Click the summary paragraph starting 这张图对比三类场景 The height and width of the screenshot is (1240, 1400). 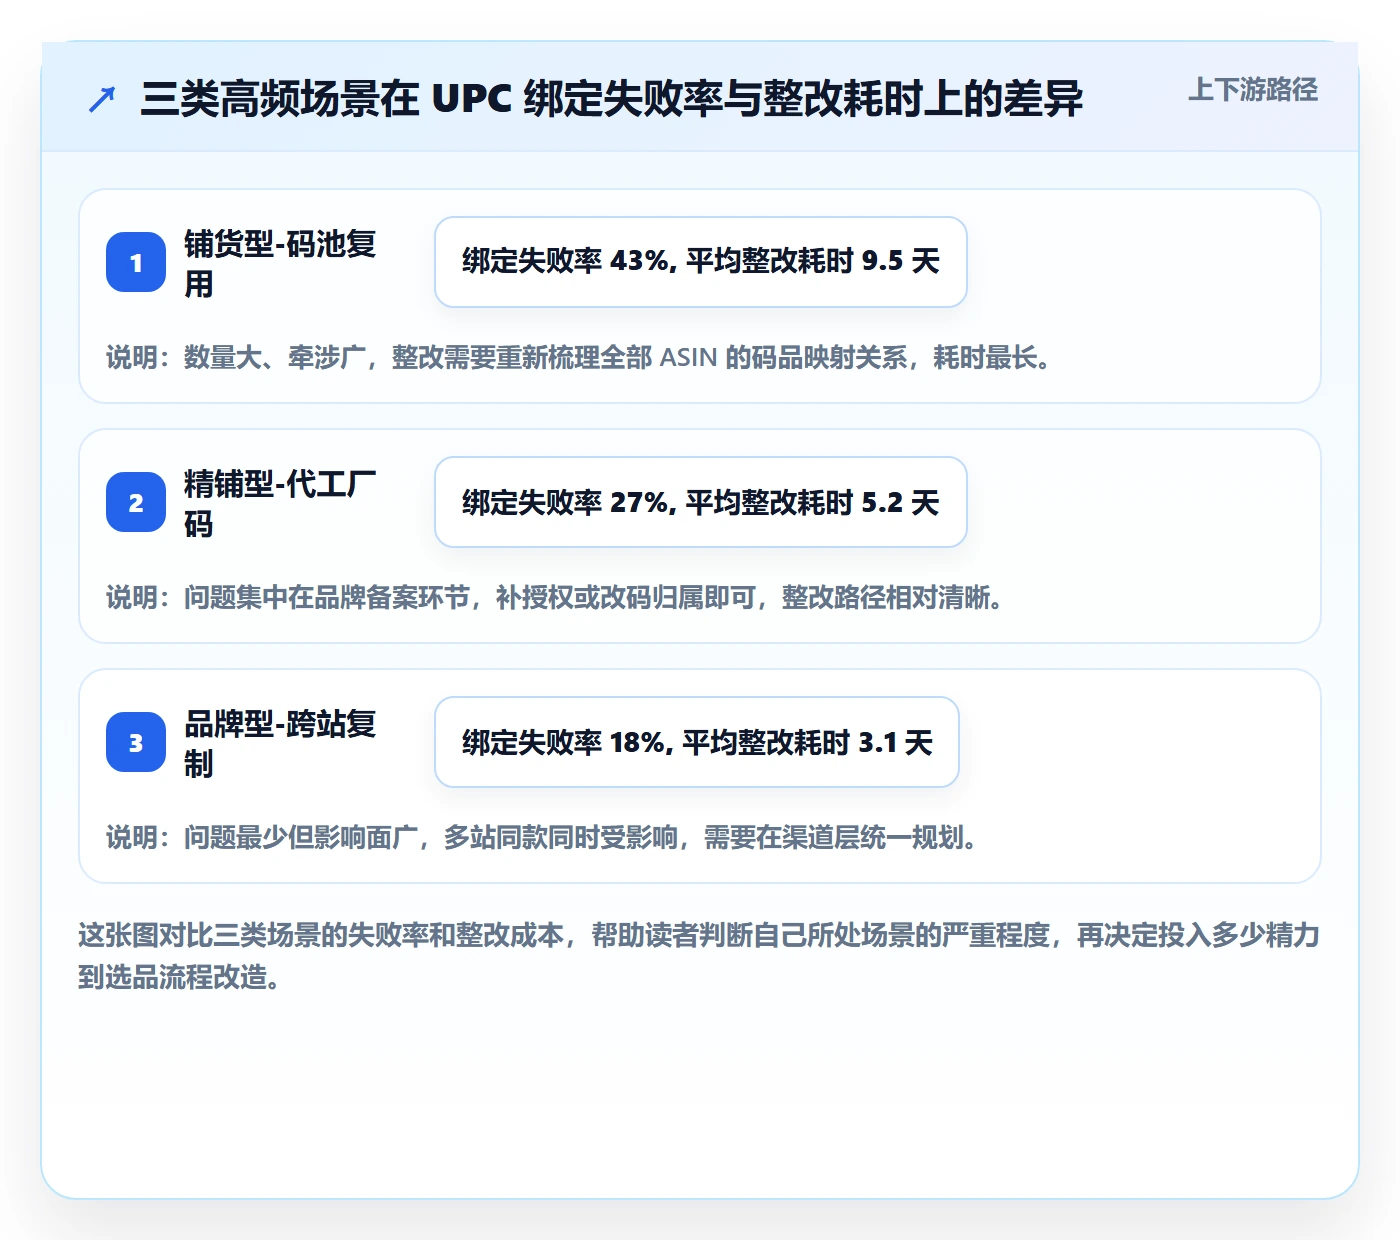(x=699, y=956)
